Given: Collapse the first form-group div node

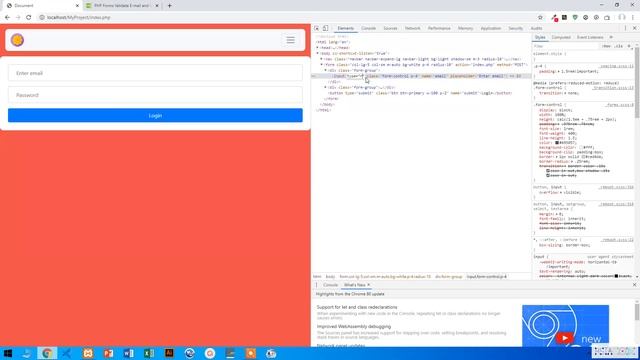Looking at the screenshot, I should [x=326, y=71].
